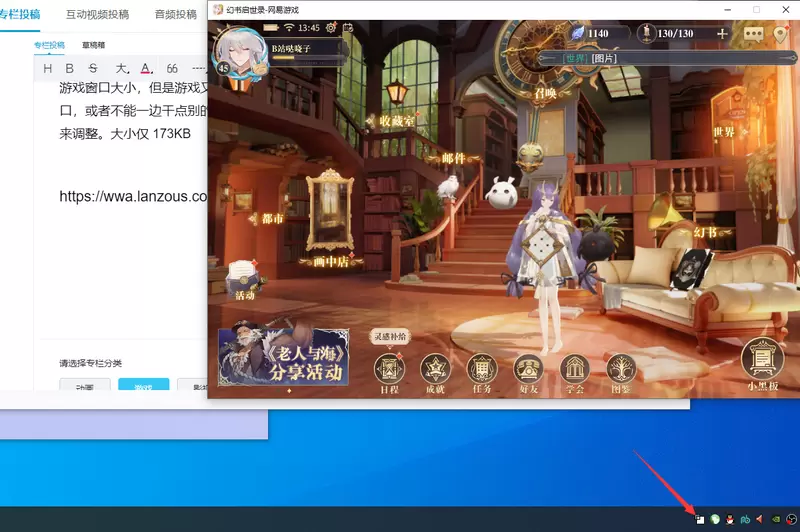Open the 召唤 summon label under the clock
This screenshot has width=800, height=532.
pyautogui.click(x=545, y=93)
